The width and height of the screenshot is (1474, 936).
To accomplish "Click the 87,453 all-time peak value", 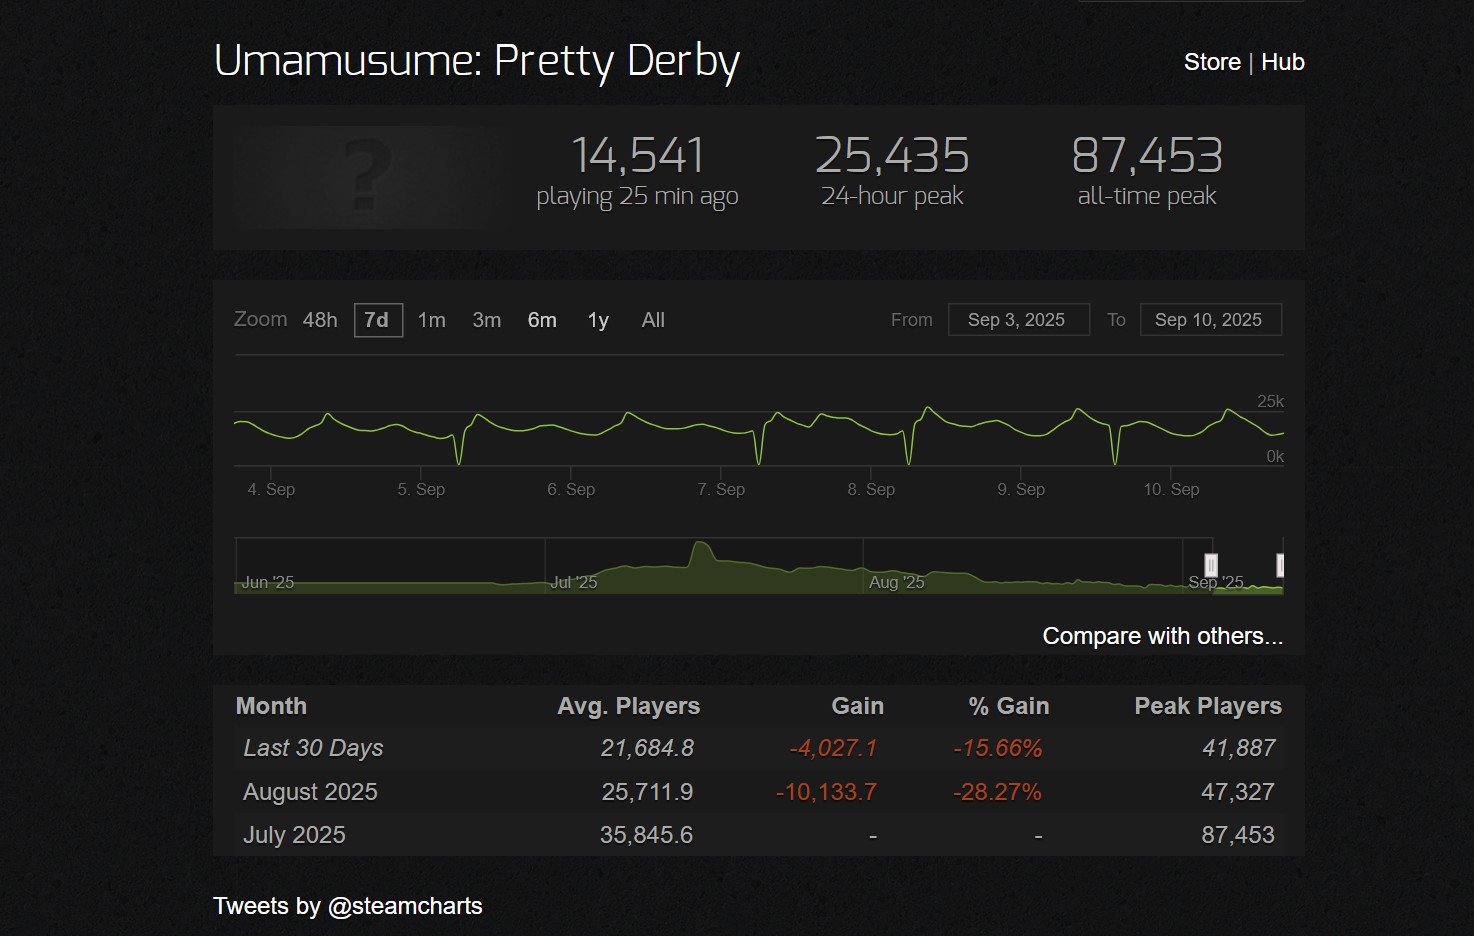I will [1147, 156].
